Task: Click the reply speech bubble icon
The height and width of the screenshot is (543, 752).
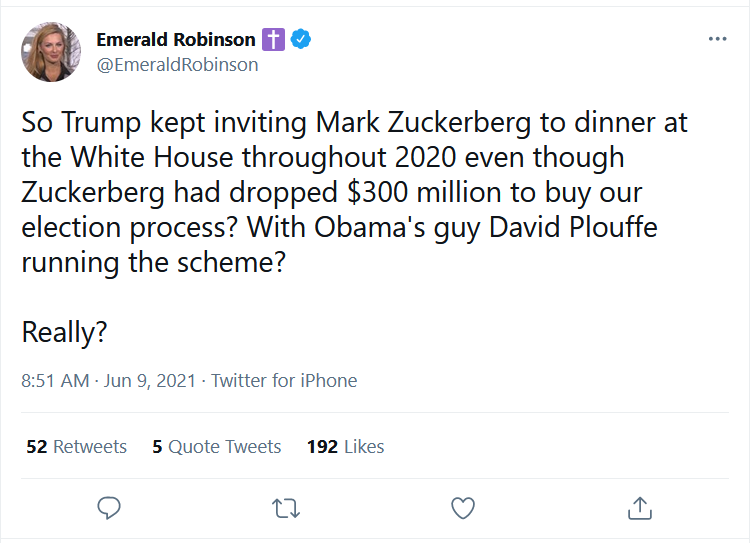Action: point(109,508)
